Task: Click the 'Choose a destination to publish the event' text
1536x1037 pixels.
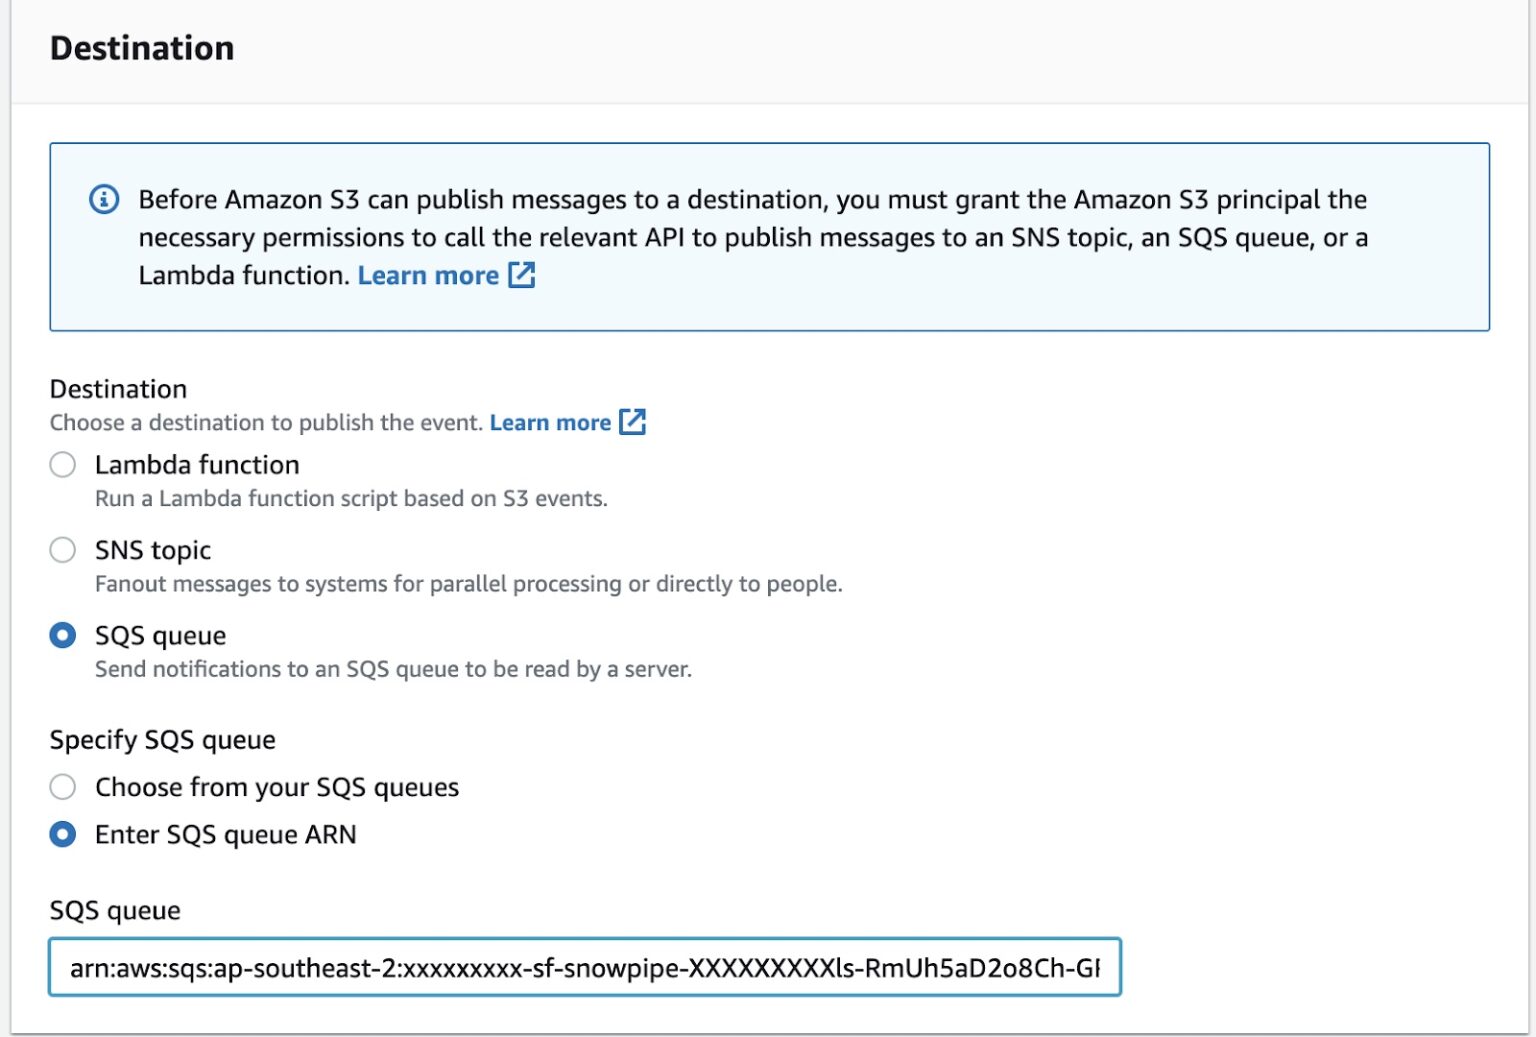Action: 265,422
